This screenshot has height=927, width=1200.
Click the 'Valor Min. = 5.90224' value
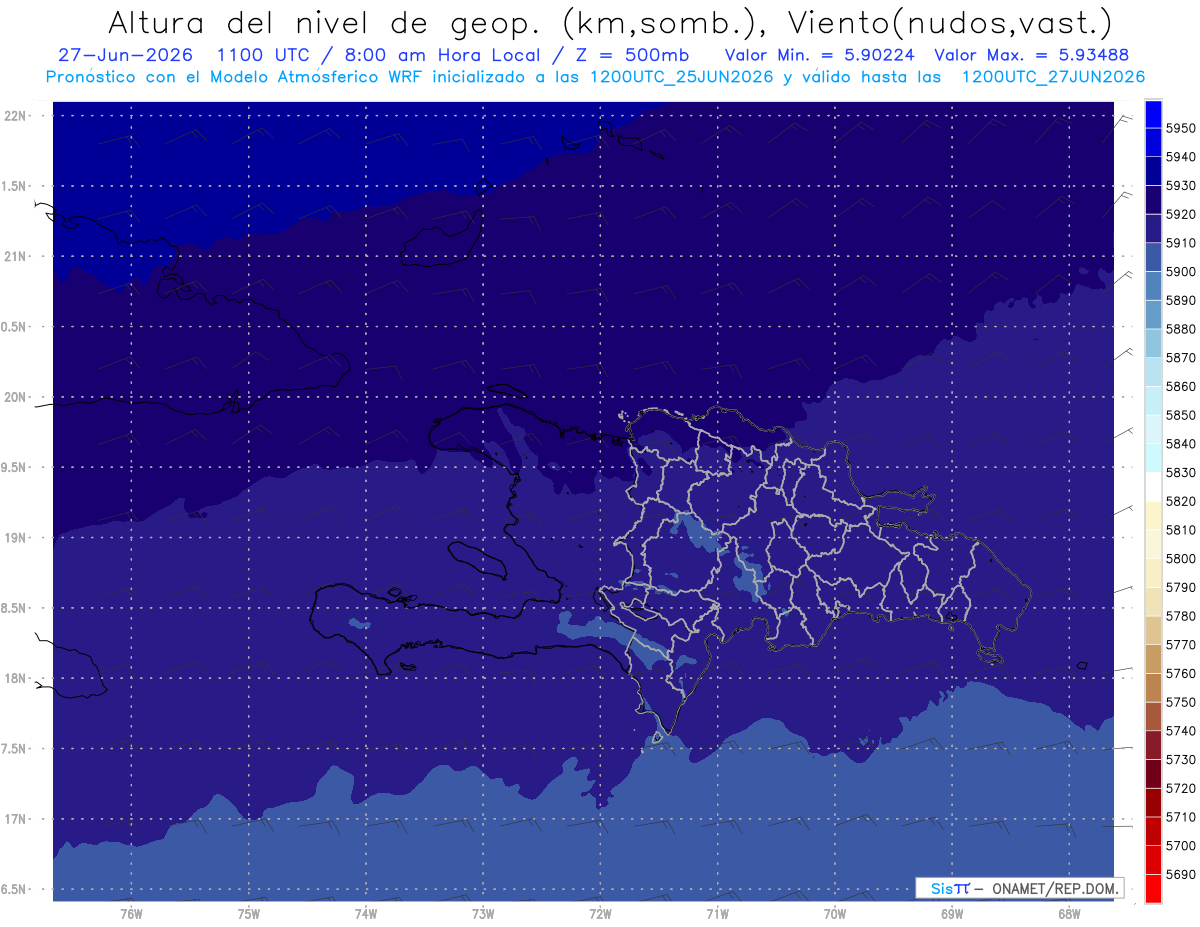pyautogui.click(x=821, y=55)
